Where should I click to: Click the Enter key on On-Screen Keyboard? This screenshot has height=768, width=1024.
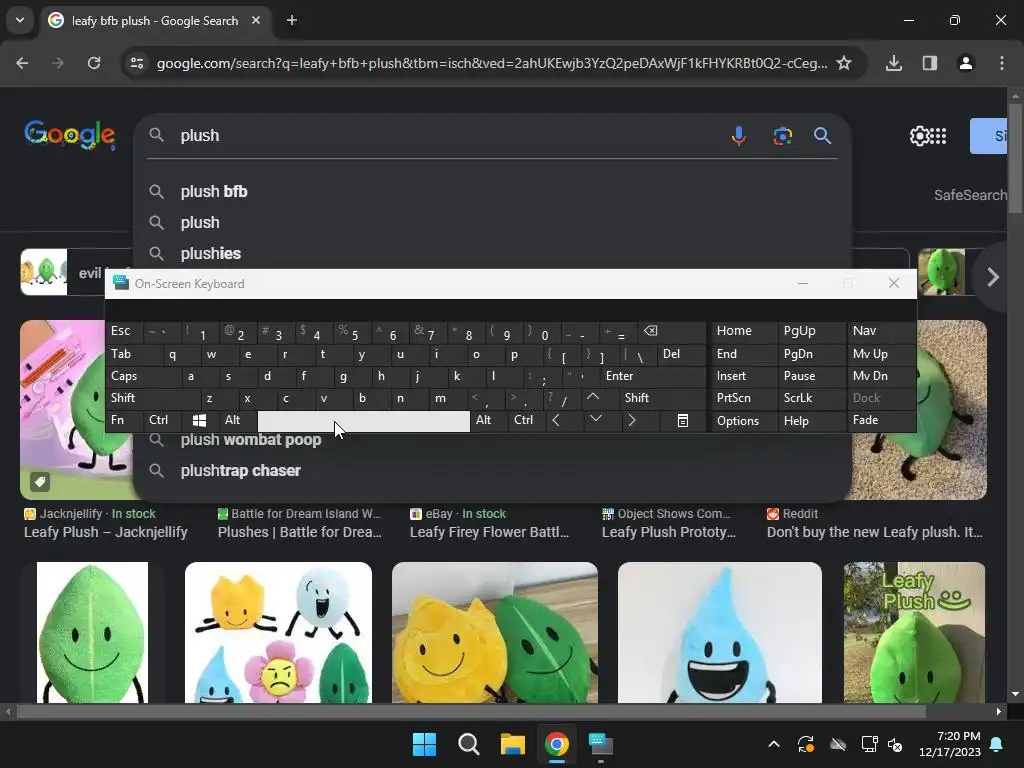tap(653, 376)
